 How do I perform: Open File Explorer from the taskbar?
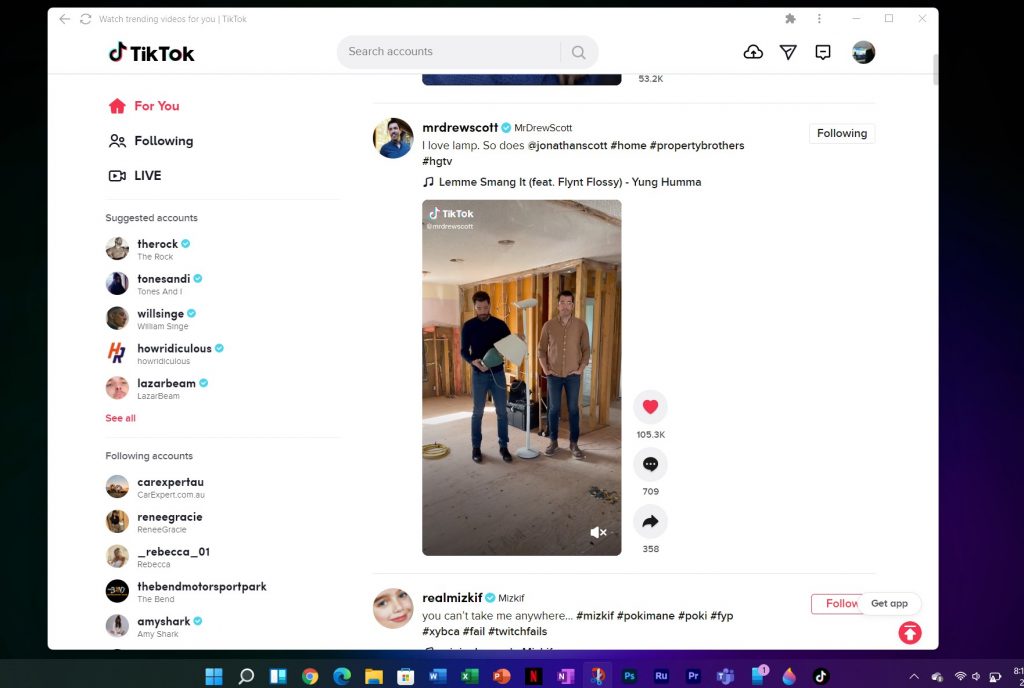coord(374,676)
